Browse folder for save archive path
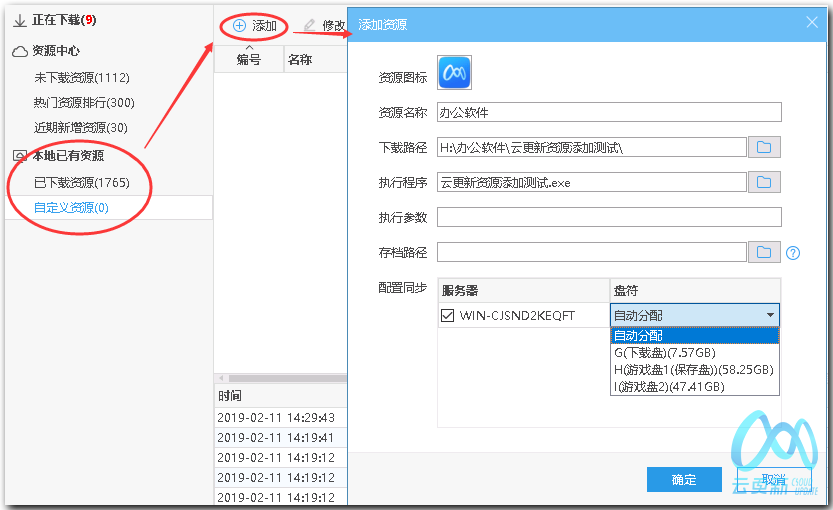Screen dimensions: 833x510 point(764,252)
